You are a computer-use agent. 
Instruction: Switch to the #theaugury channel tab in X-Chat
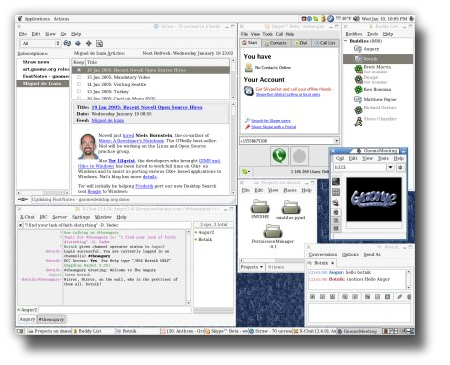tap(51, 319)
